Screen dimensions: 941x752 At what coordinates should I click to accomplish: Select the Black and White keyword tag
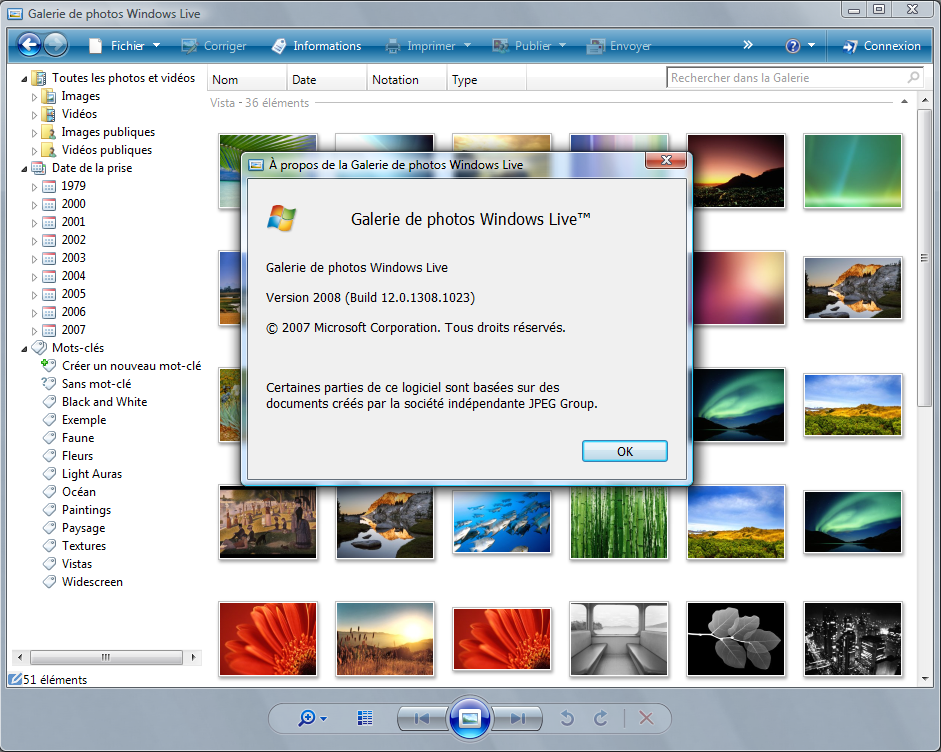(104, 402)
